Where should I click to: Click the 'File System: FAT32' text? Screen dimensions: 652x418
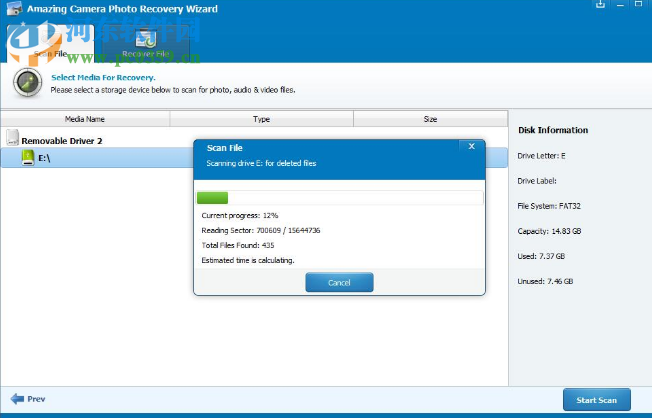click(x=549, y=206)
